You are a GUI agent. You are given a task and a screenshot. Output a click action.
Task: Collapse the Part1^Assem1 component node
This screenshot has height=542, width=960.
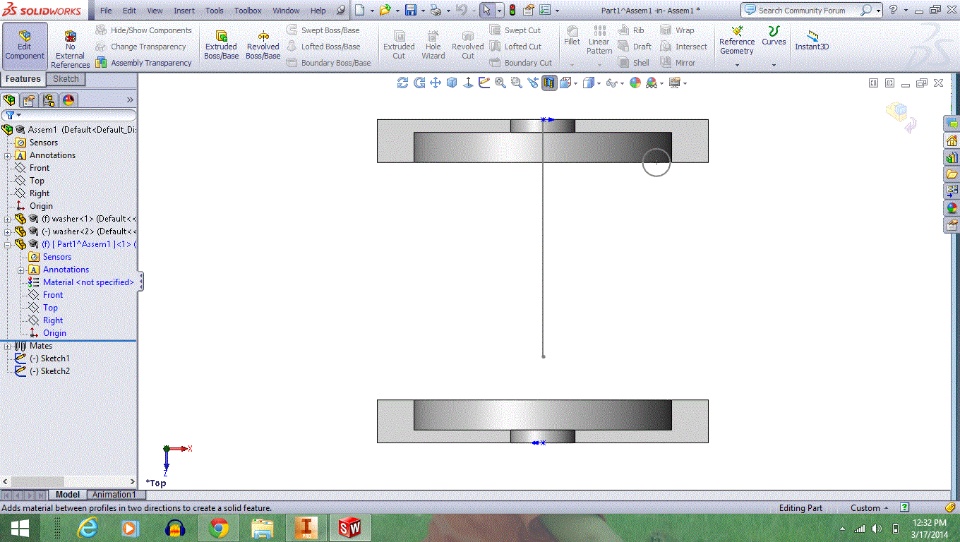tap(7, 244)
